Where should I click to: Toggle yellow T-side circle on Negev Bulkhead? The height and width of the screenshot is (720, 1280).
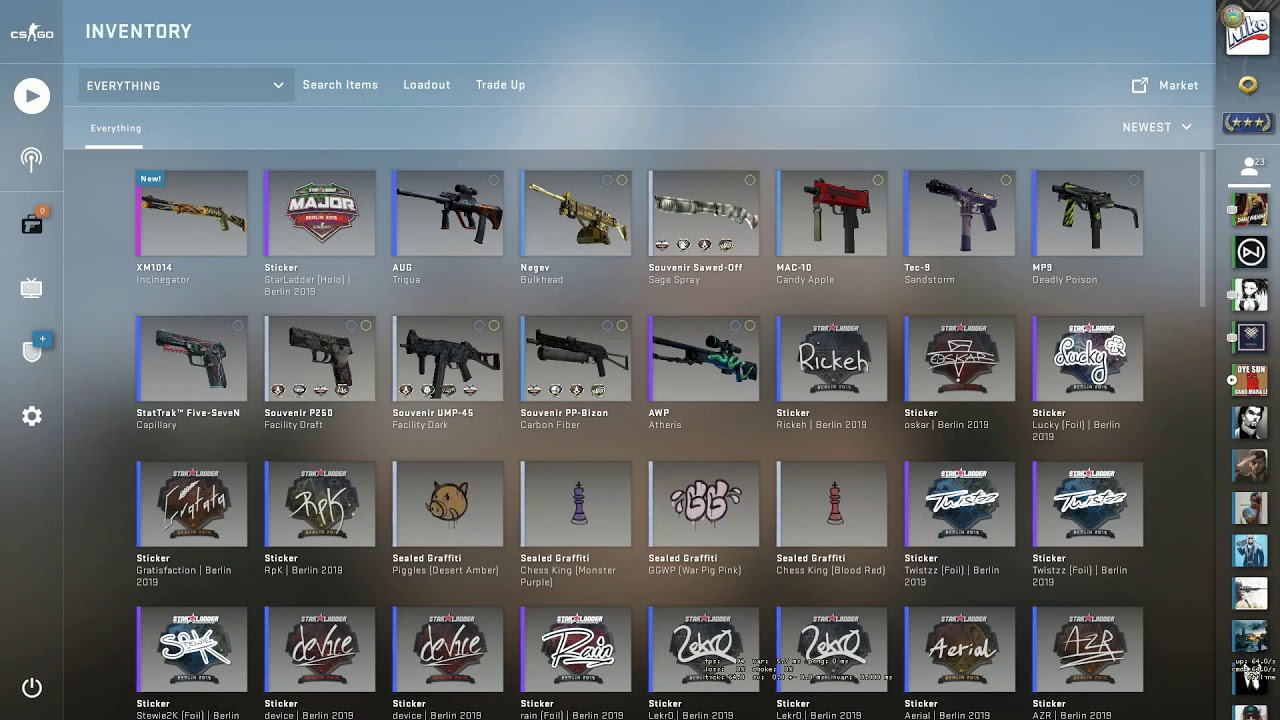pyautogui.click(x=622, y=180)
